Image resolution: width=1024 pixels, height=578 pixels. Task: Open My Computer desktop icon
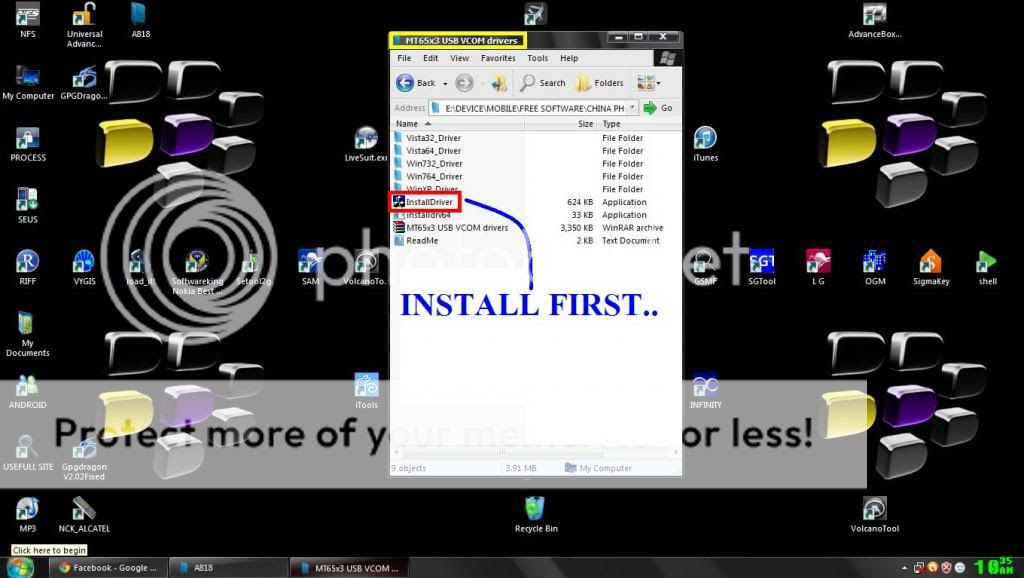tap(28, 82)
